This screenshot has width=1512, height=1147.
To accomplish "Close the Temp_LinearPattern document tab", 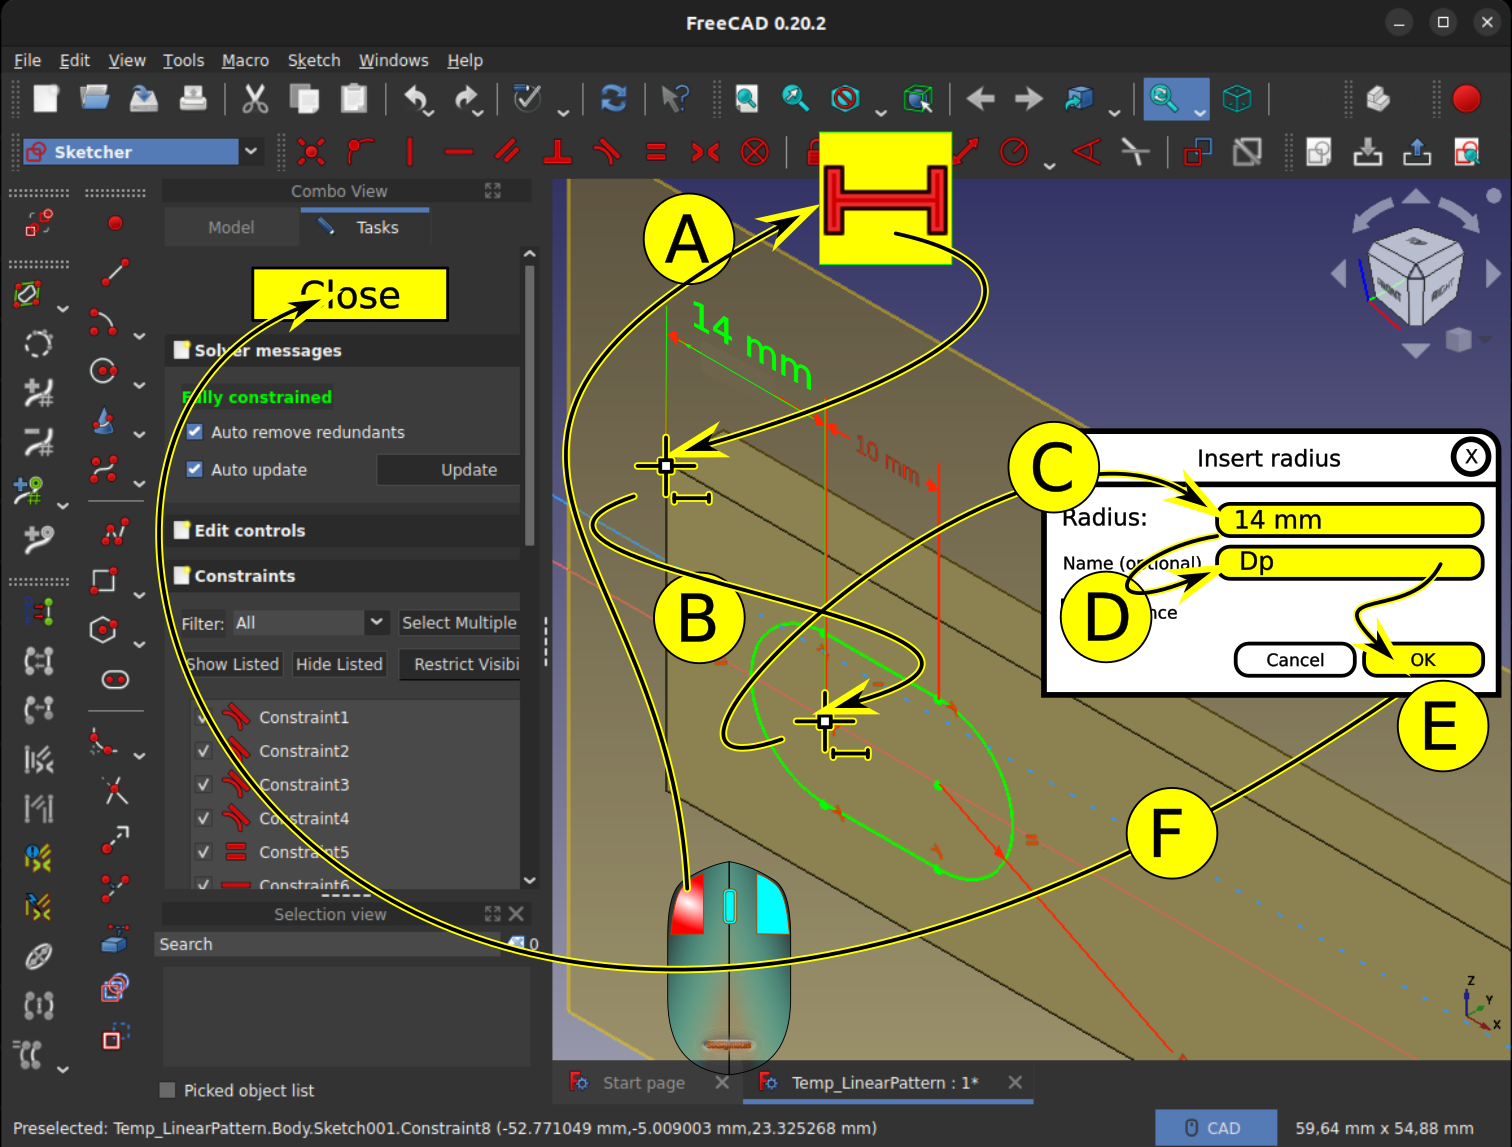I will coord(1015,1082).
